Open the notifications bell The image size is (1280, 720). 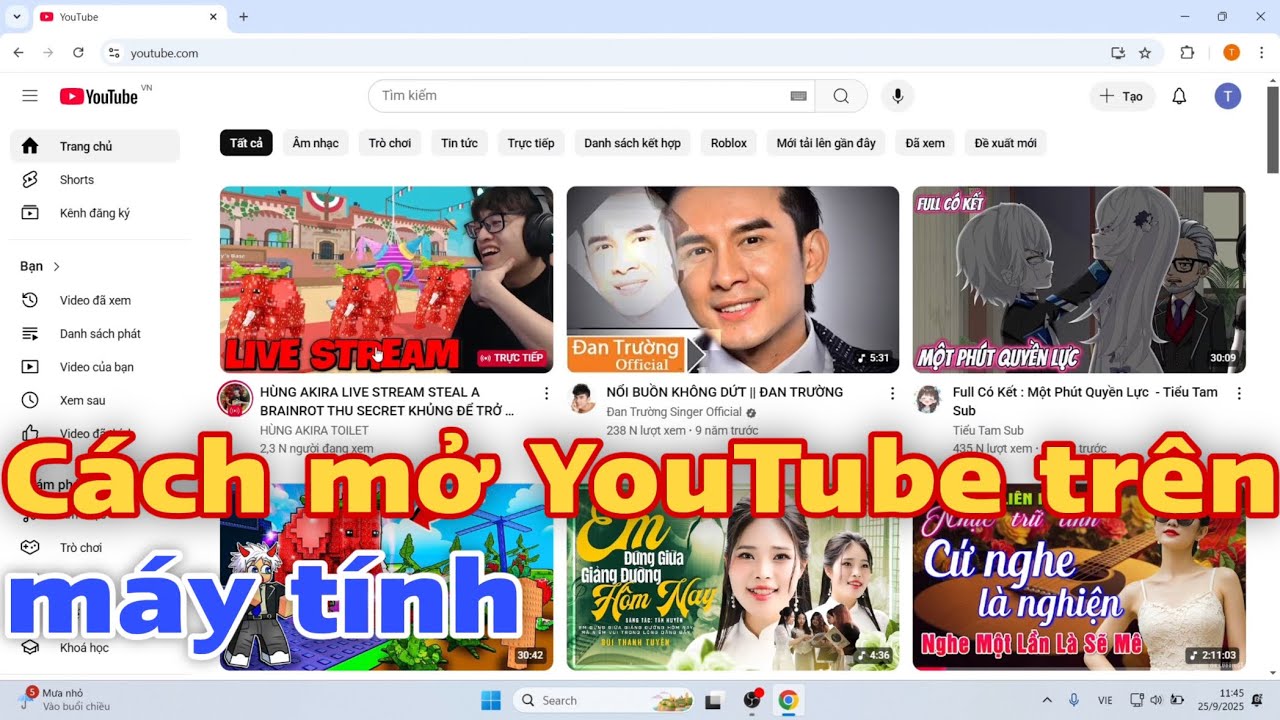1179,96
